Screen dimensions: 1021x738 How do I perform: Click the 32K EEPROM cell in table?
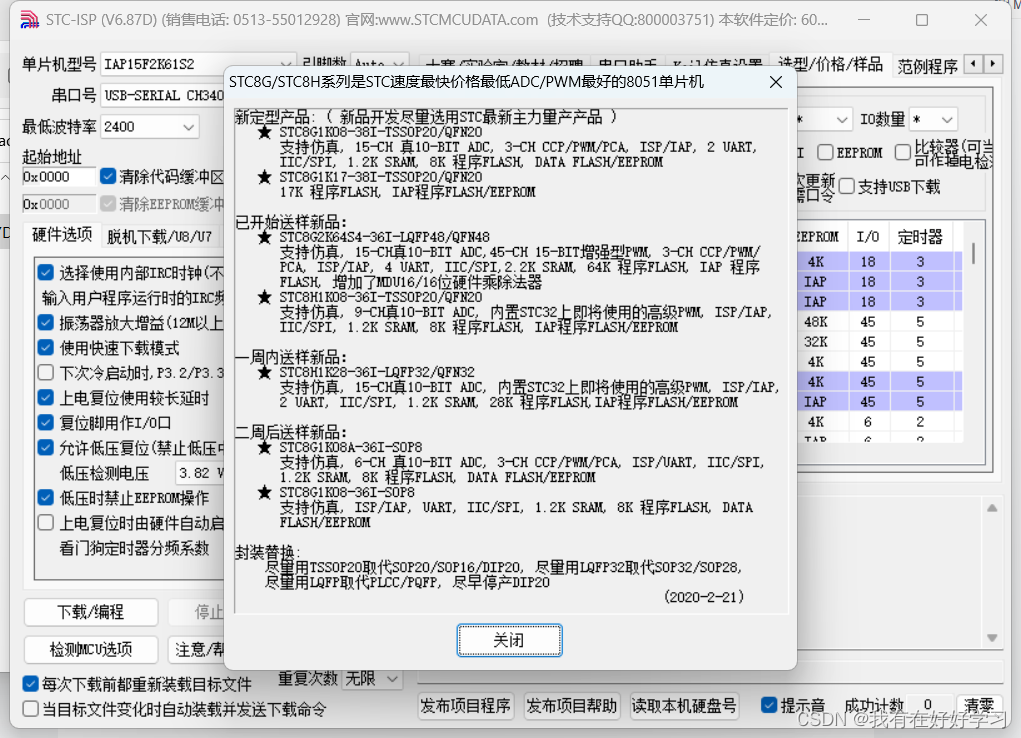(816, 342)
